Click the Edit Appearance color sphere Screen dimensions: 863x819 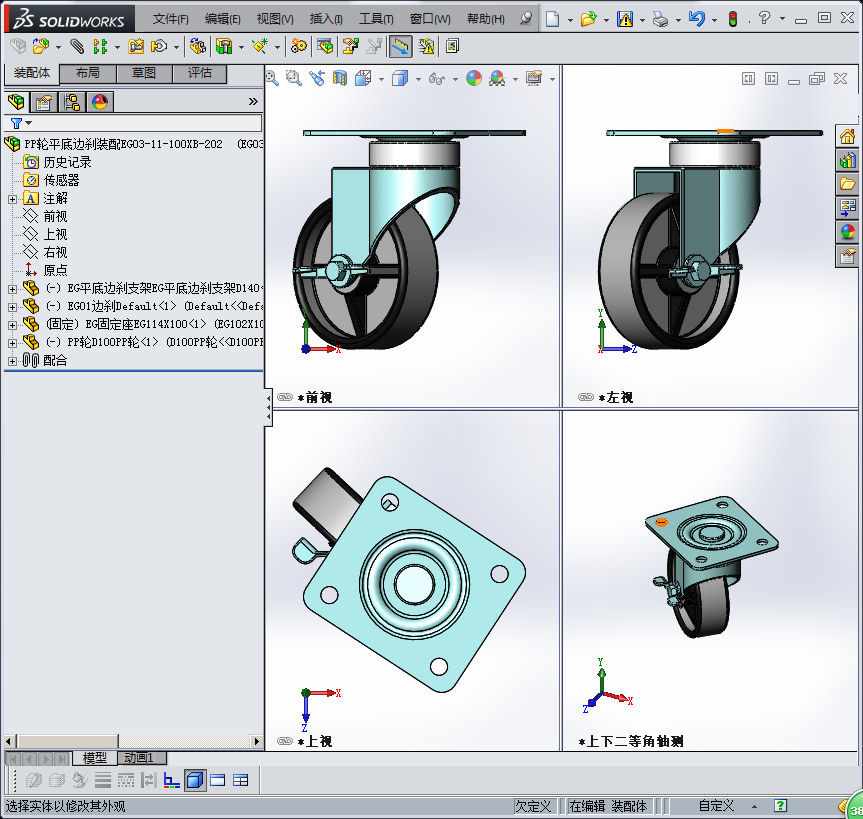point(474,79)
